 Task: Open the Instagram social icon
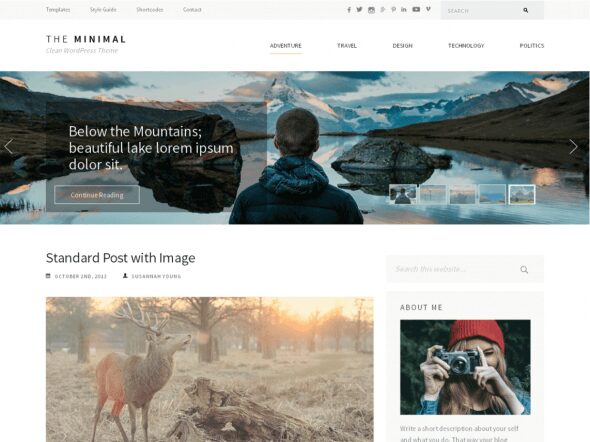pyautogui.click(x=371, y=10)
